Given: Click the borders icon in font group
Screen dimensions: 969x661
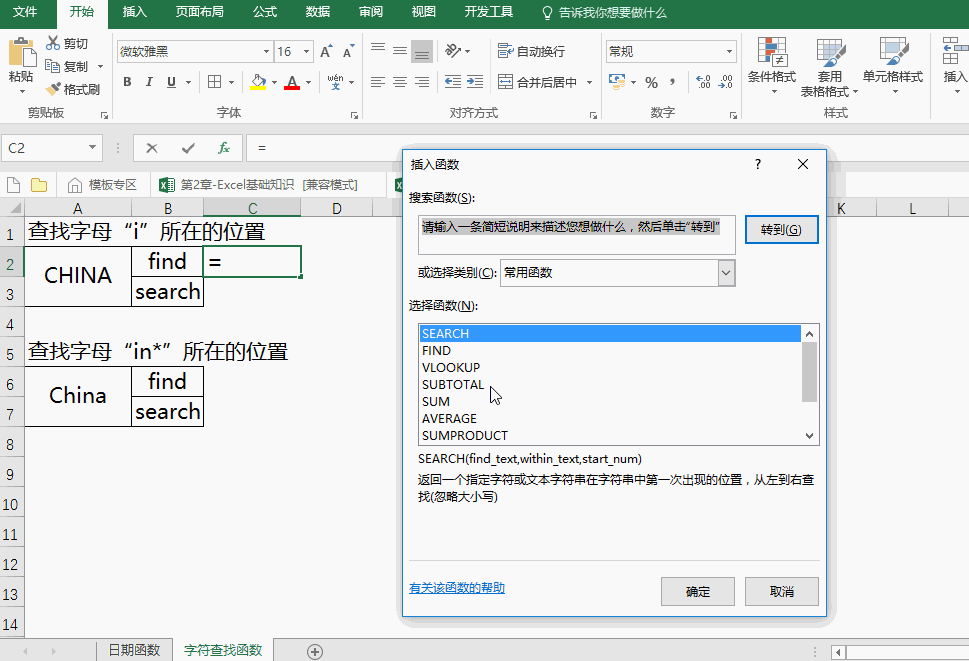Looking at the screenshot, I should click(214, 82).
